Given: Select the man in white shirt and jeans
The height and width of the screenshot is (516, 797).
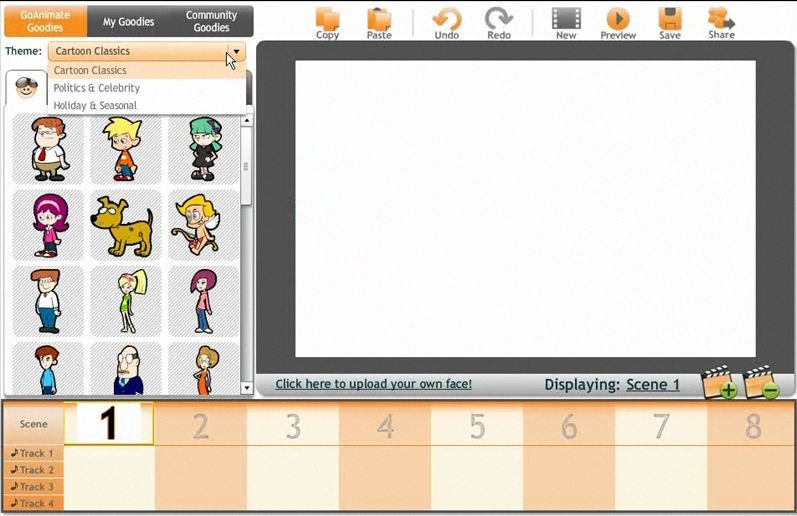Looking at the screenshot, I should click(x=48, y=301).
